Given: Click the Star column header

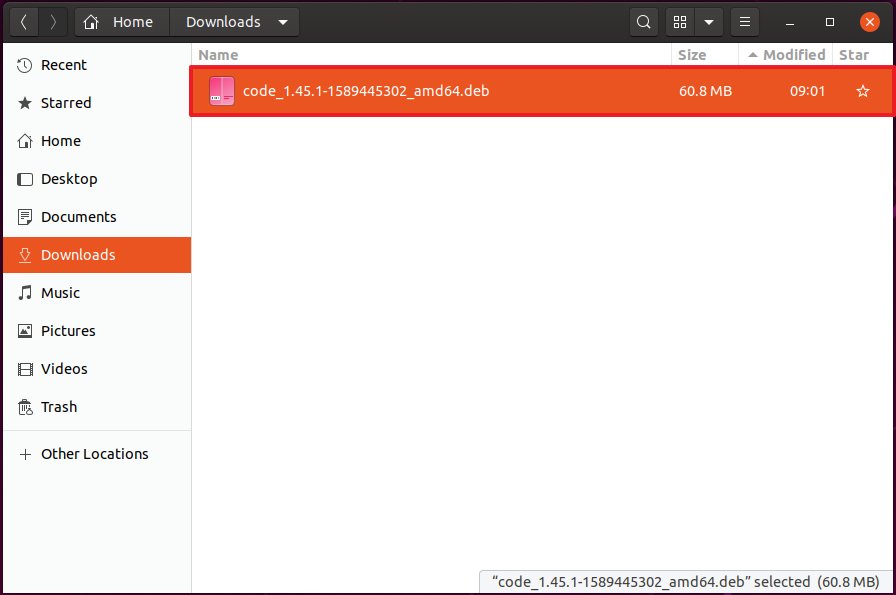Looking at the screenshot, I should (862, 55).
